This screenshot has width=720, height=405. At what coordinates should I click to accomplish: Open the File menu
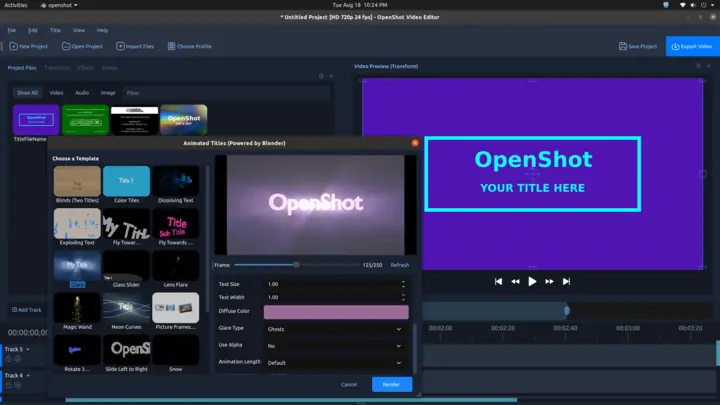(12, 30)
